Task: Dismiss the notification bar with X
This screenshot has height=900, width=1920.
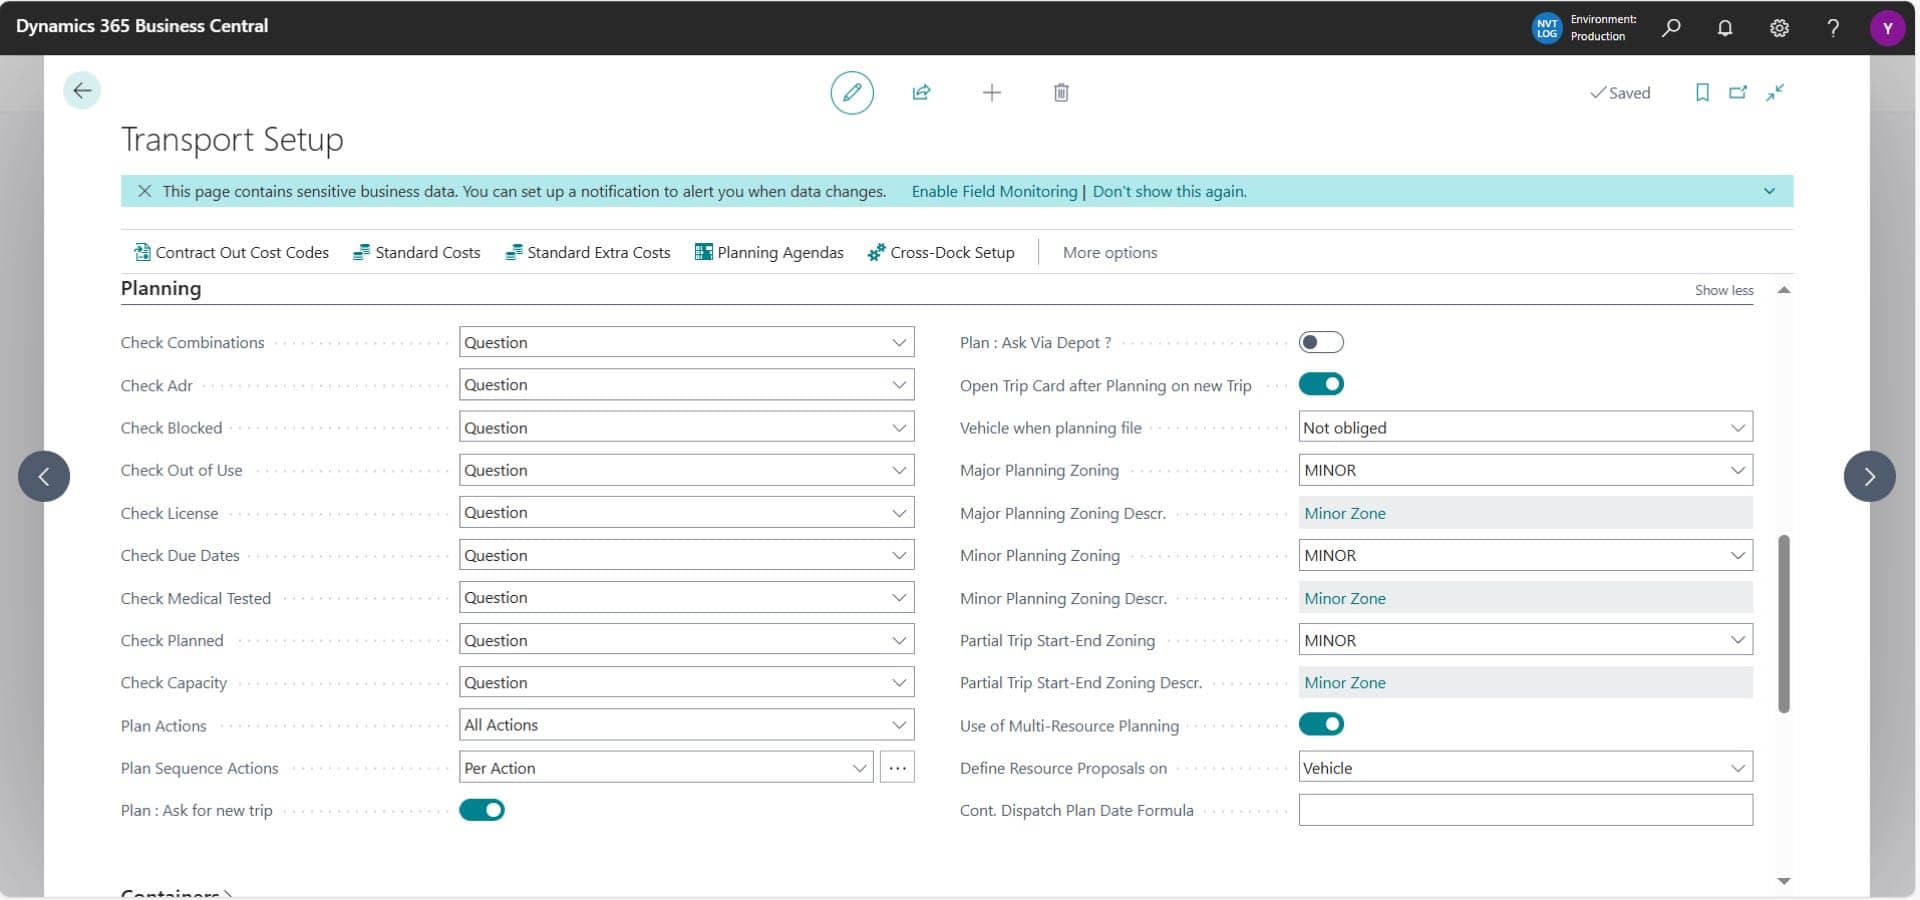Action: (144, 191)
